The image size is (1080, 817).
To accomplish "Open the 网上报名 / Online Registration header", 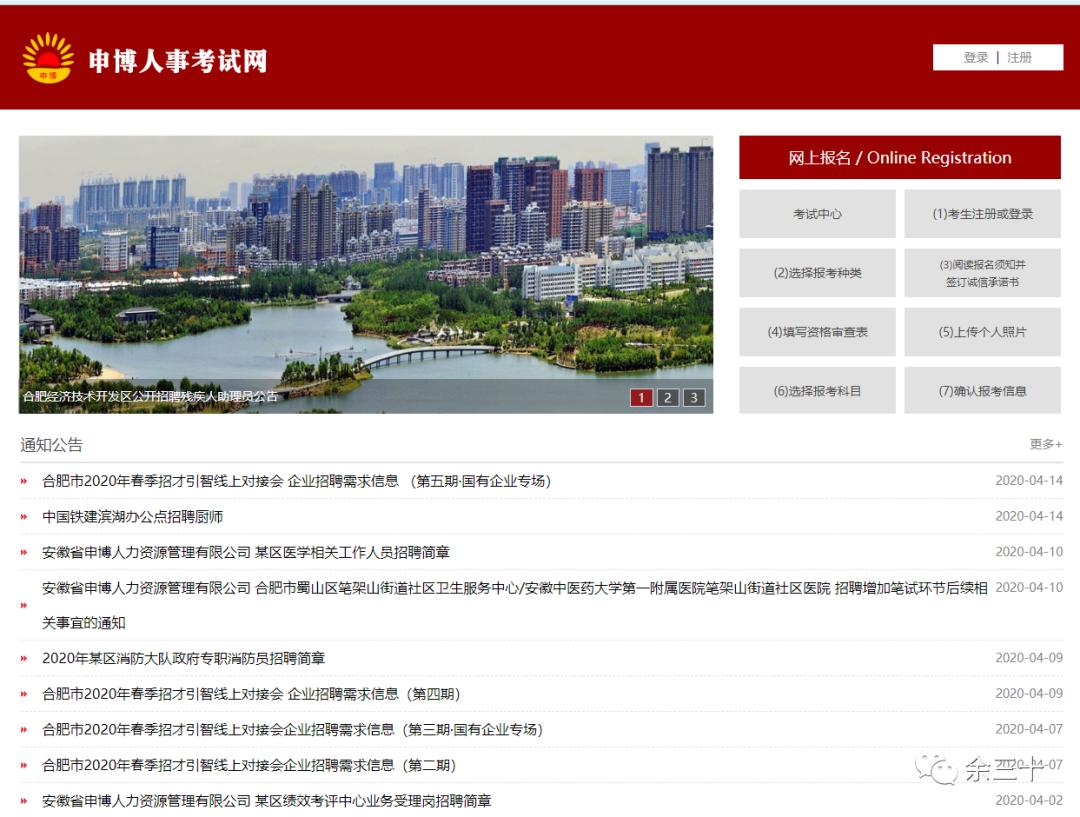I will click(x=898, y=157).
